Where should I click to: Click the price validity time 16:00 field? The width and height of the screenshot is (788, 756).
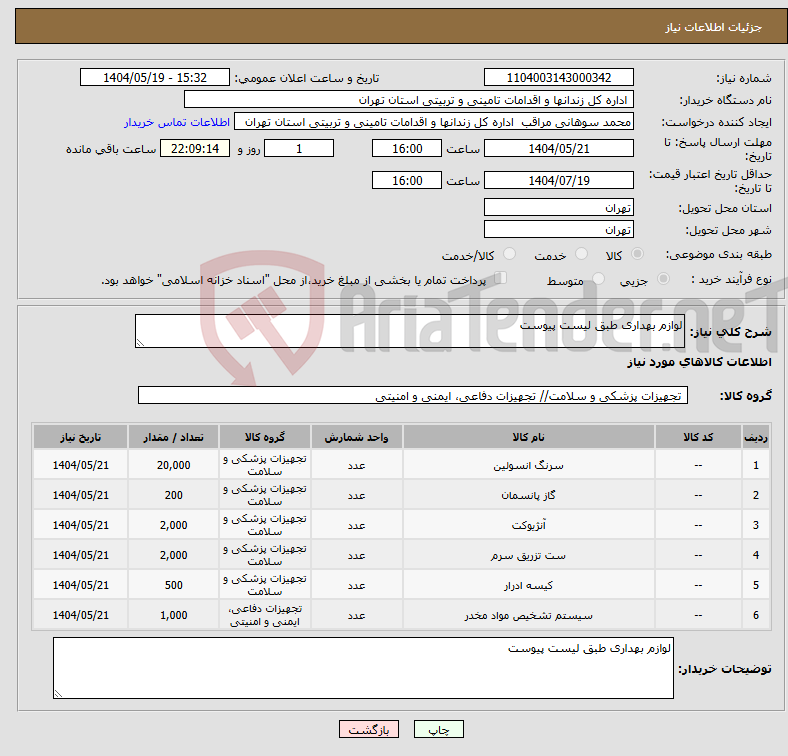(x=407, y=180)
